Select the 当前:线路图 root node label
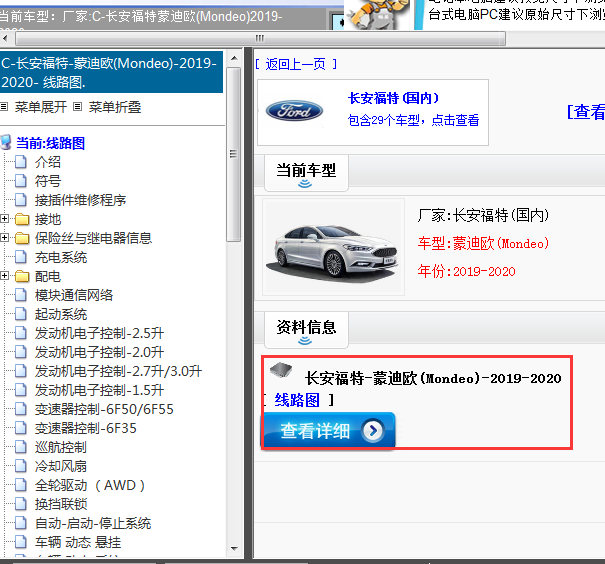This screenshot has width=605, height=564. (51, 143)
